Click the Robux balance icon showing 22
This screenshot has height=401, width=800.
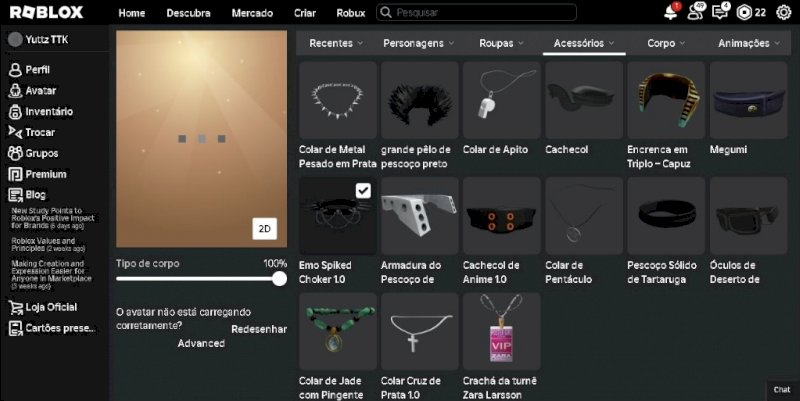(744, 12)
